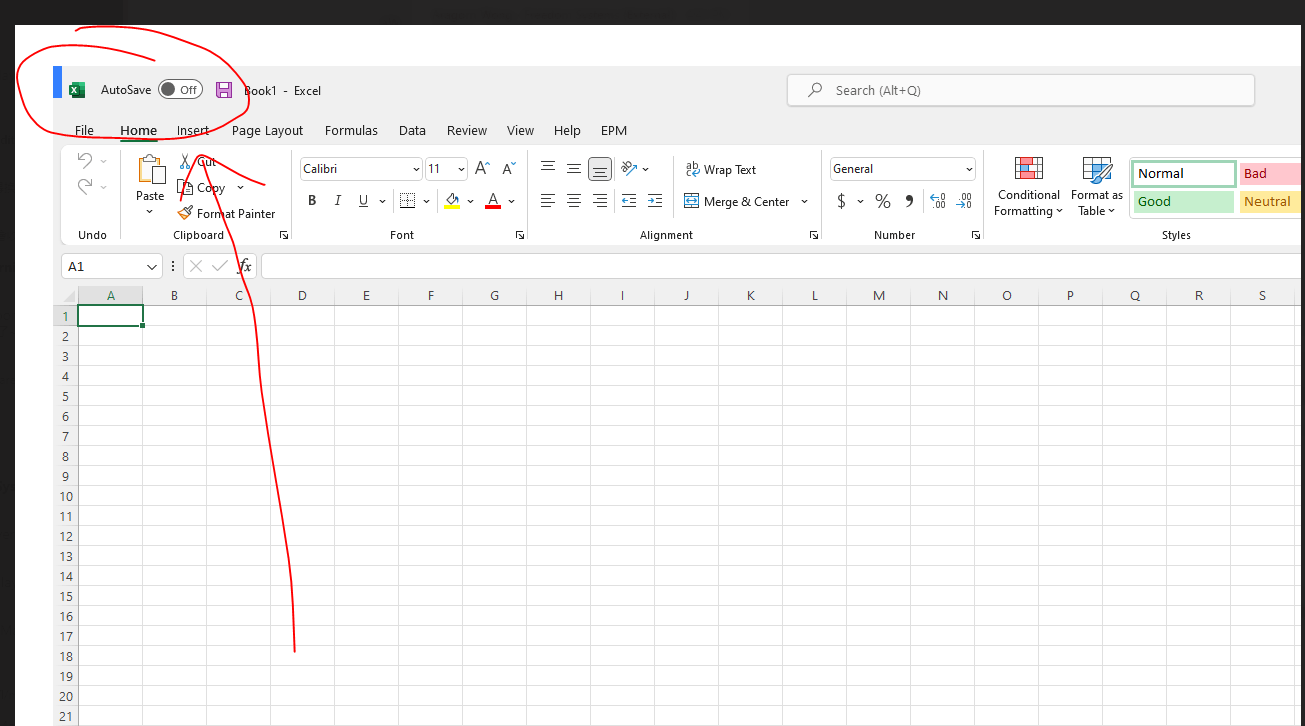The width and height of the screenshot is (1305, 726).
Task: Click the Cut scissors icon
Action: [x=185, y=162]
